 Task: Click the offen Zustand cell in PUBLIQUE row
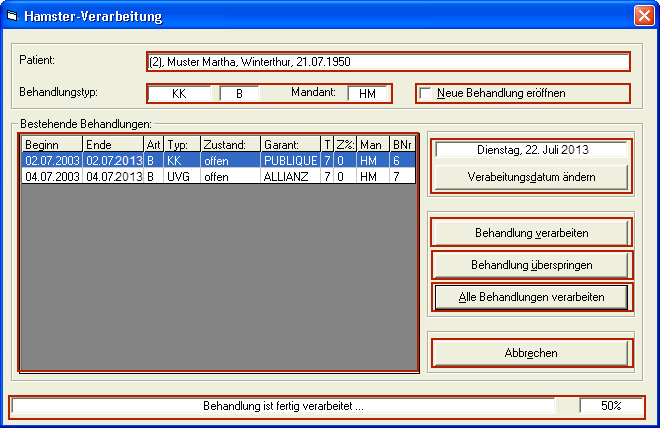pos(231,160)
